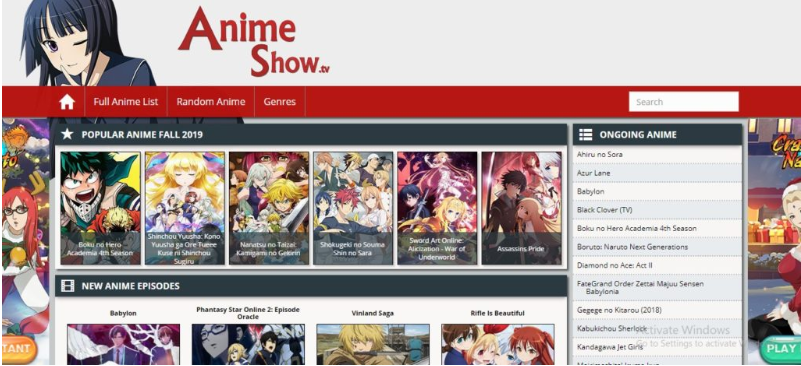This screenshot has height=366, width=801.
Task: Open Diamond no Ace: Act II link
Action: [x=615, y=265]
